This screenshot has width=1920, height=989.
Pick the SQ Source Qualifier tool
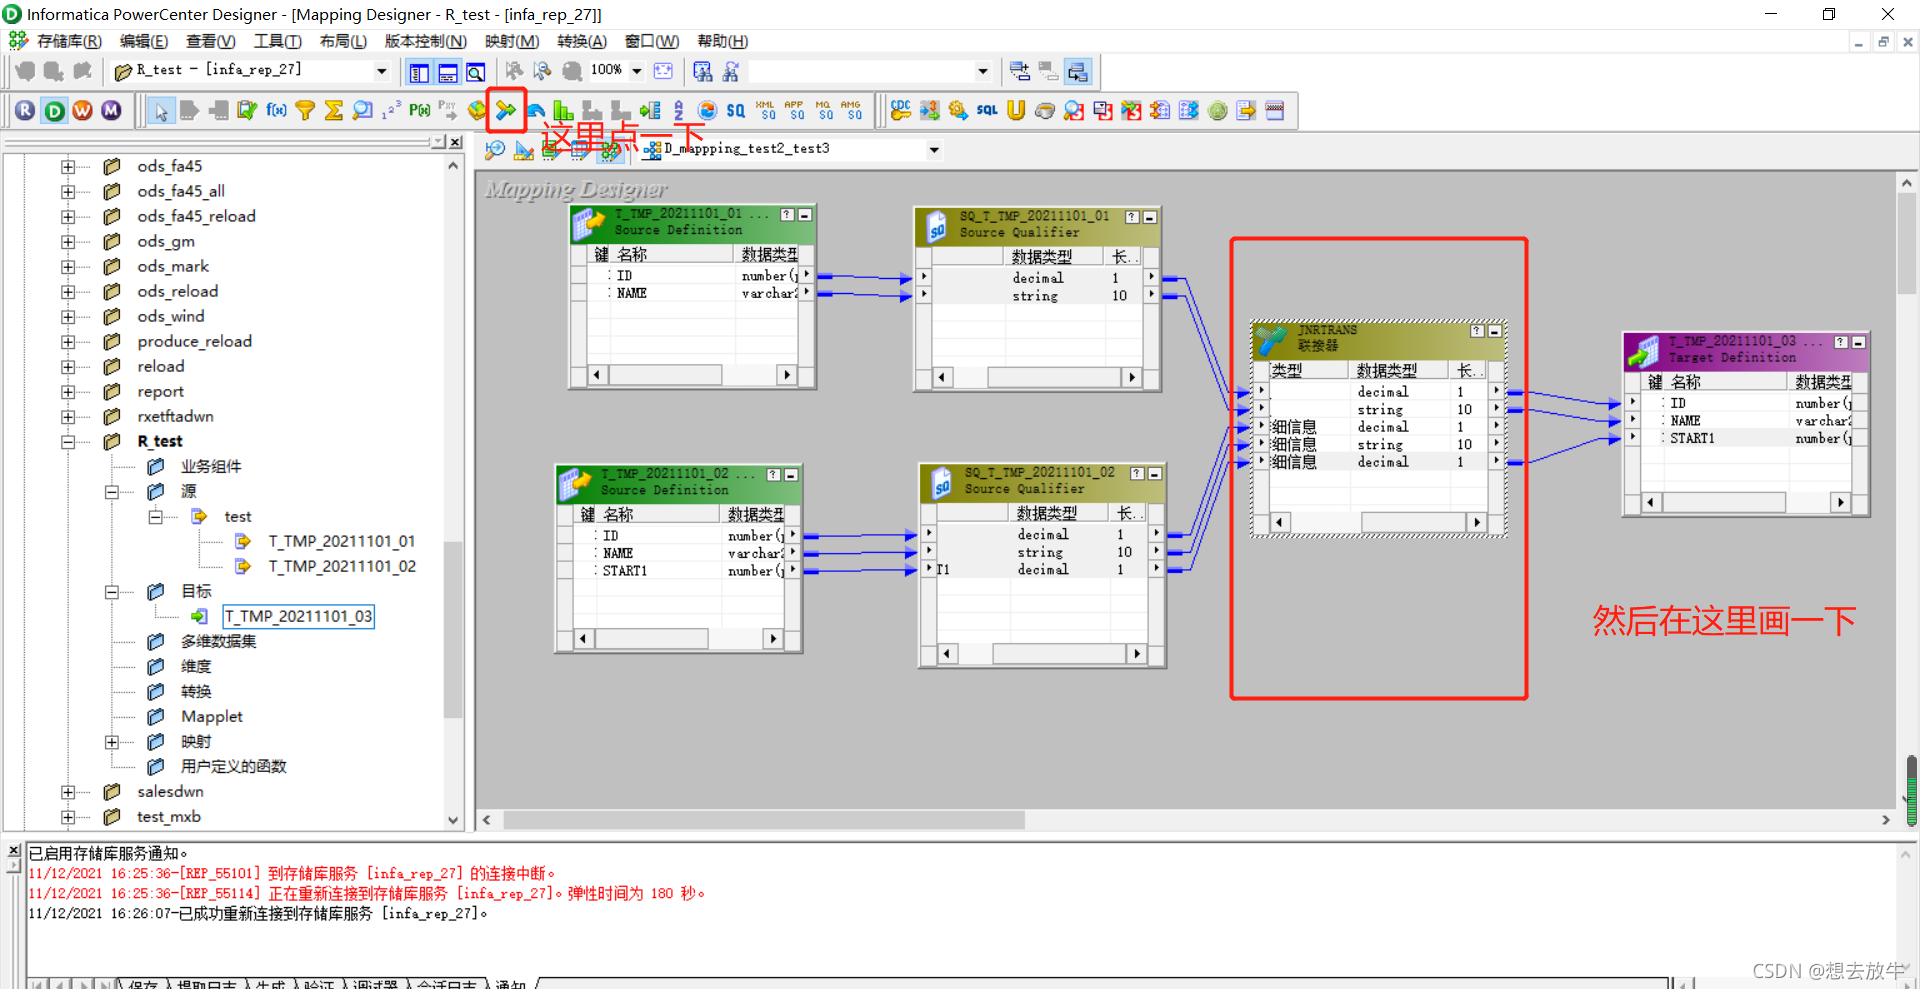tap(736, 110)
